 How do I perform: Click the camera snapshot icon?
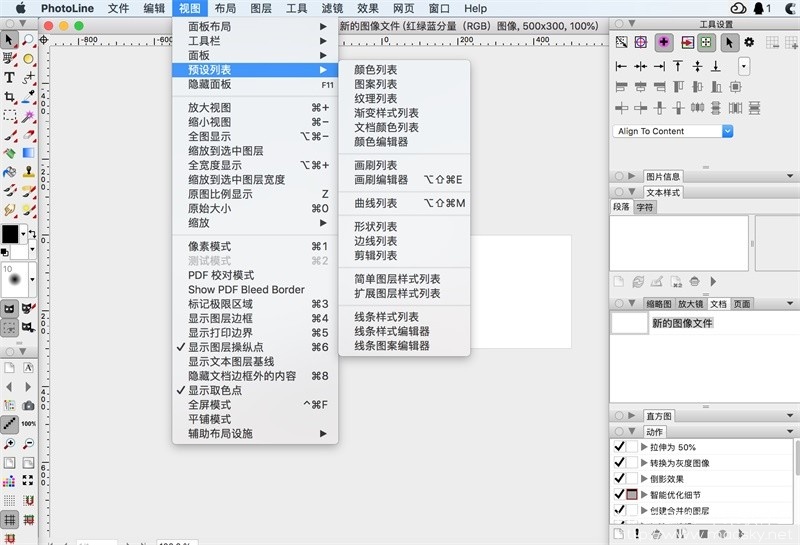click(29, 405)
